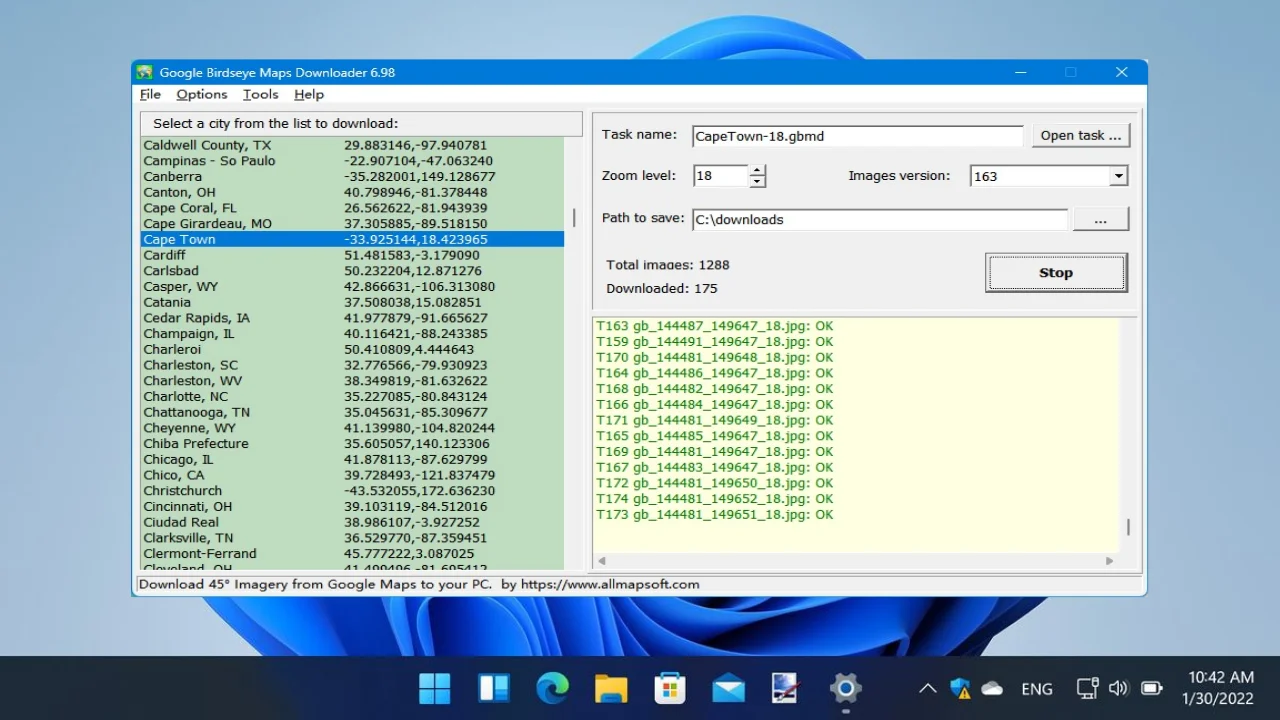Open the Widgets taskbar icon
This screenshot has width=1280, height=720.
pos(494,688)
